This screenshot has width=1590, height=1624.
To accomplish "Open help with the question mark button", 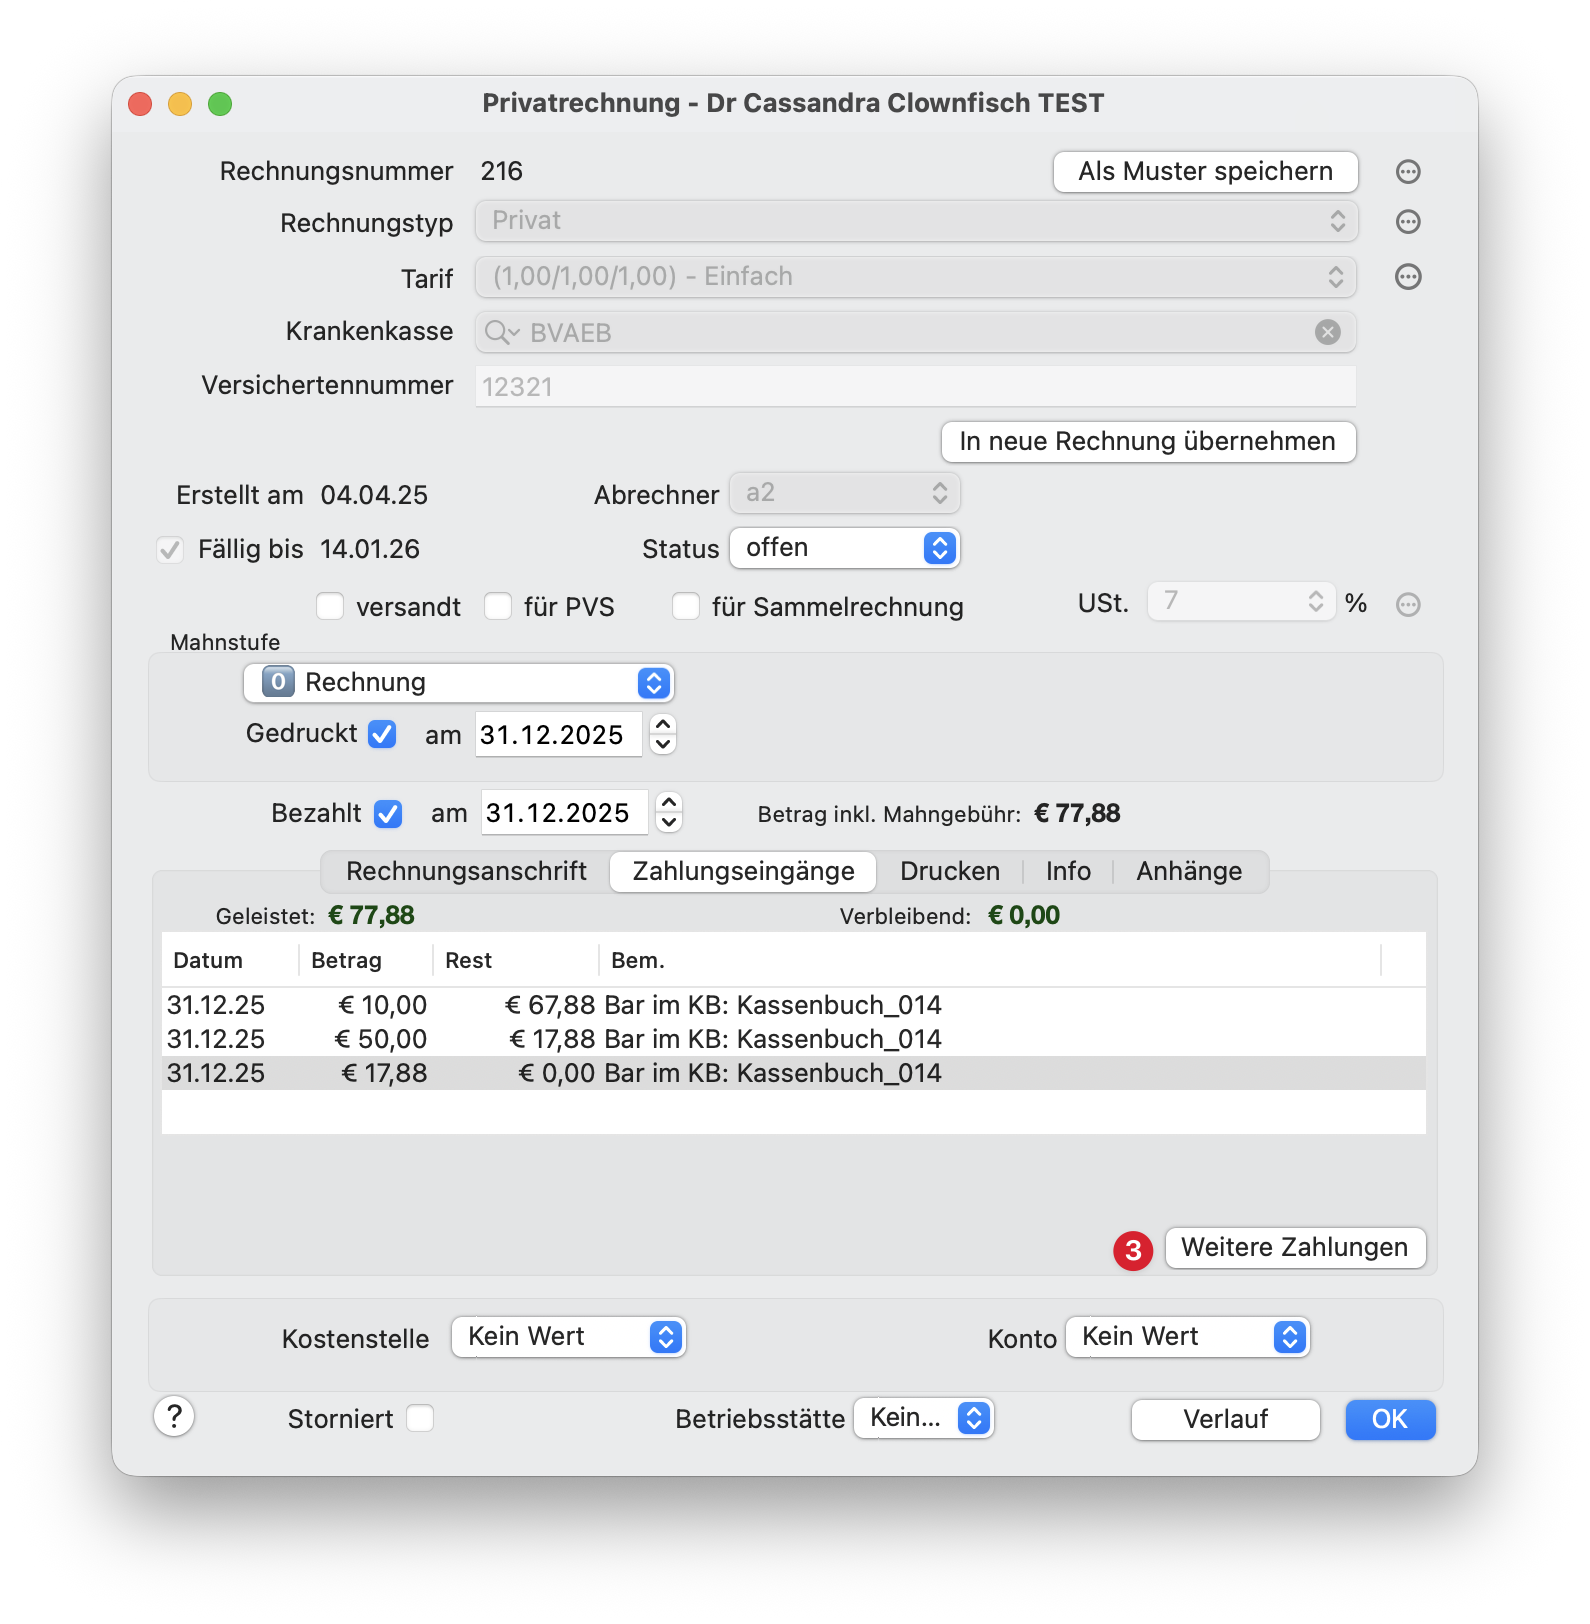I will [174, 1417].
